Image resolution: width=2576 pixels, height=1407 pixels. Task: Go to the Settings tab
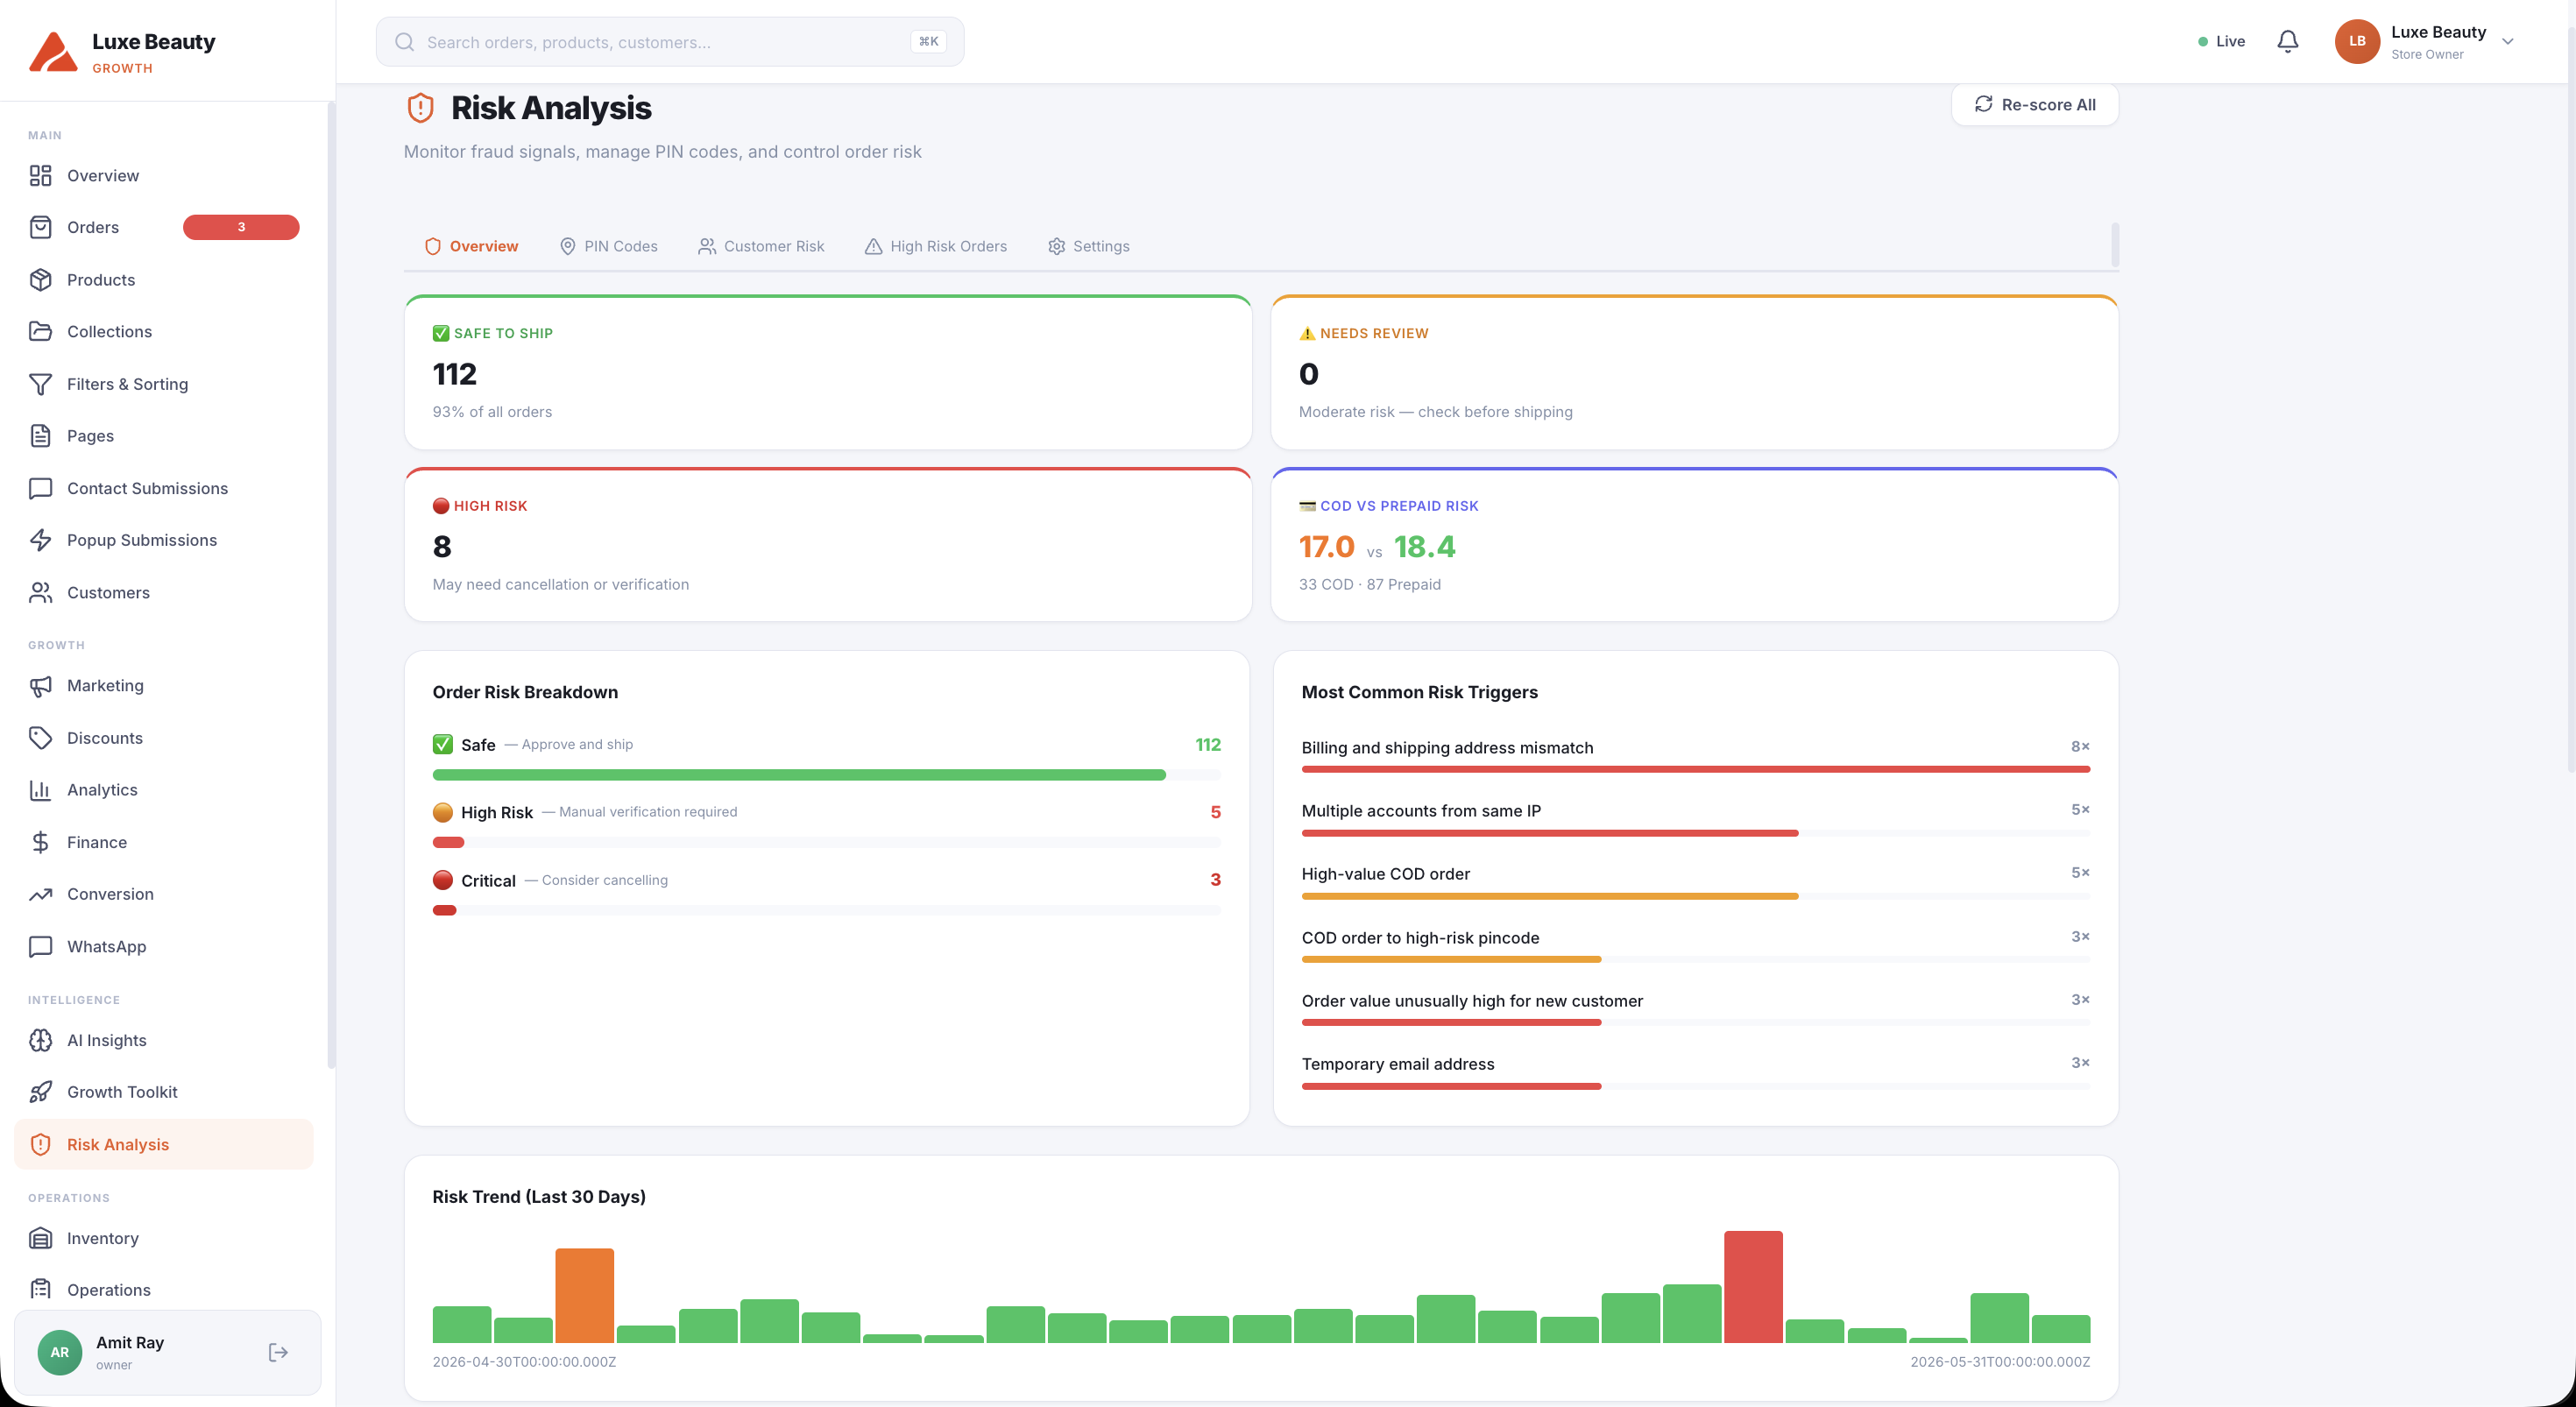point(1088,246)
